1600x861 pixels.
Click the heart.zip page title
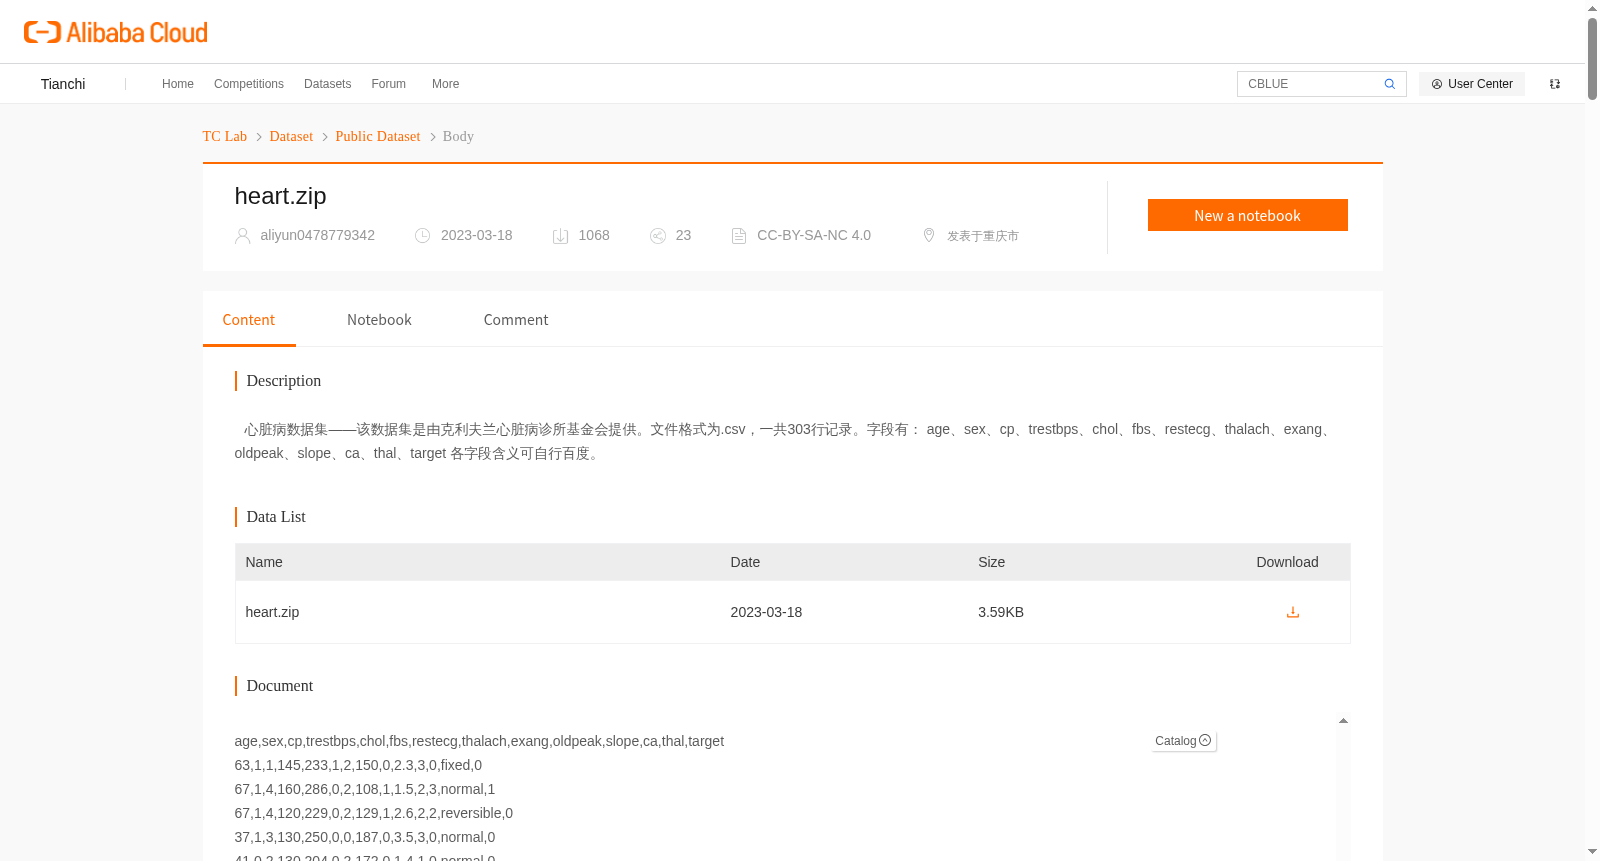coord(281,196)
